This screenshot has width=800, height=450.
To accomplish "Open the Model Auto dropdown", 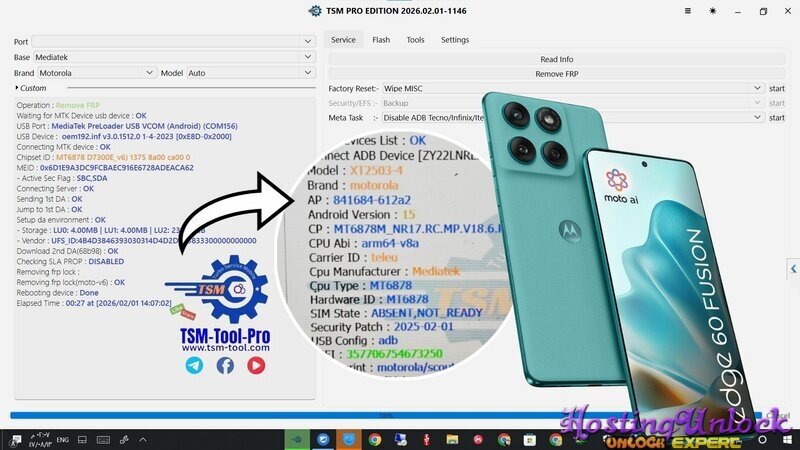I will pos(250,73).
